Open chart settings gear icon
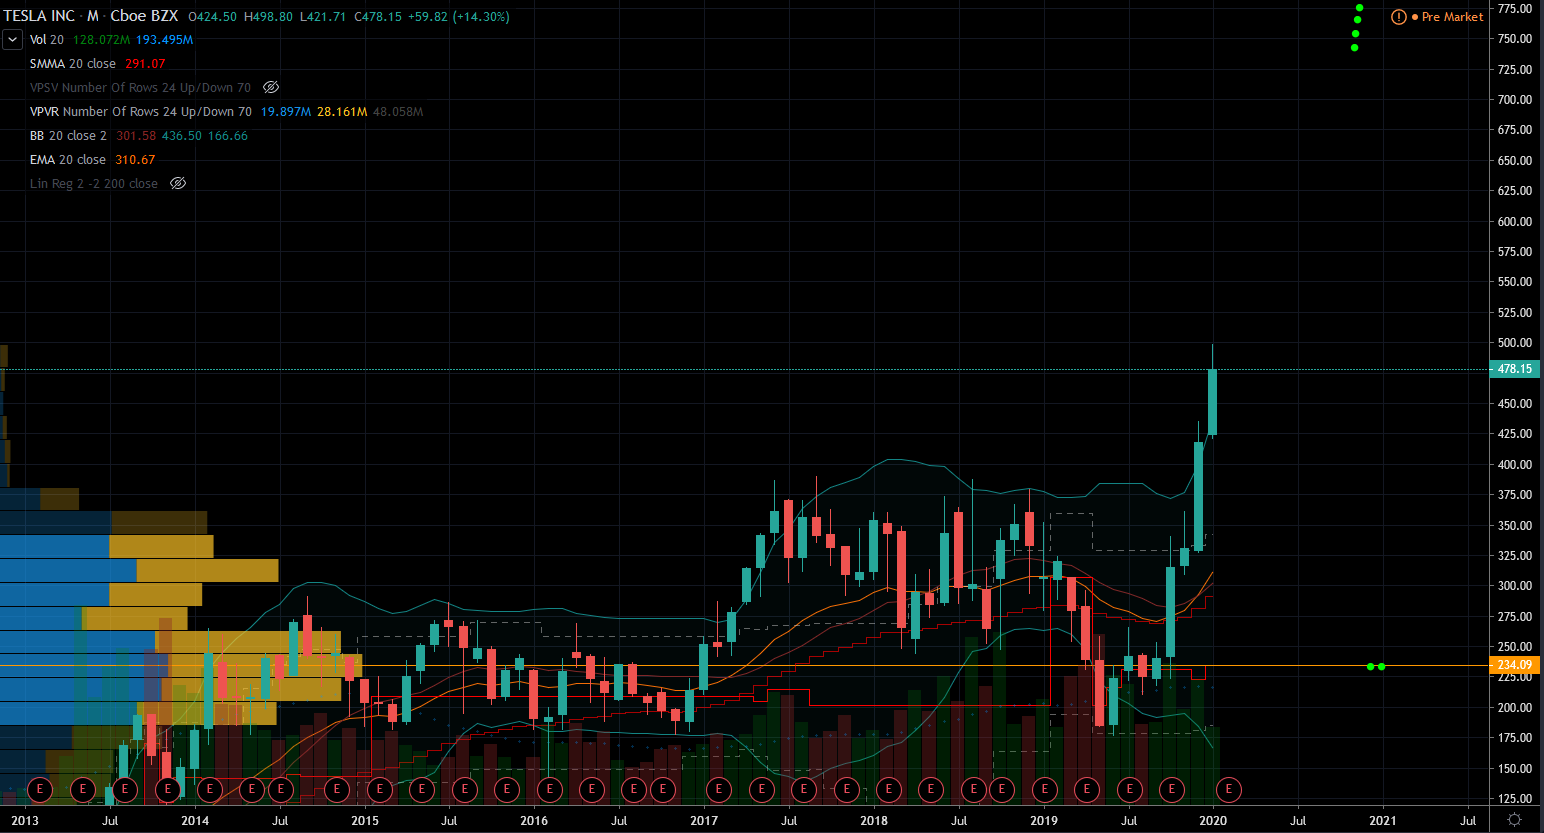 [x=1515, y=820]
